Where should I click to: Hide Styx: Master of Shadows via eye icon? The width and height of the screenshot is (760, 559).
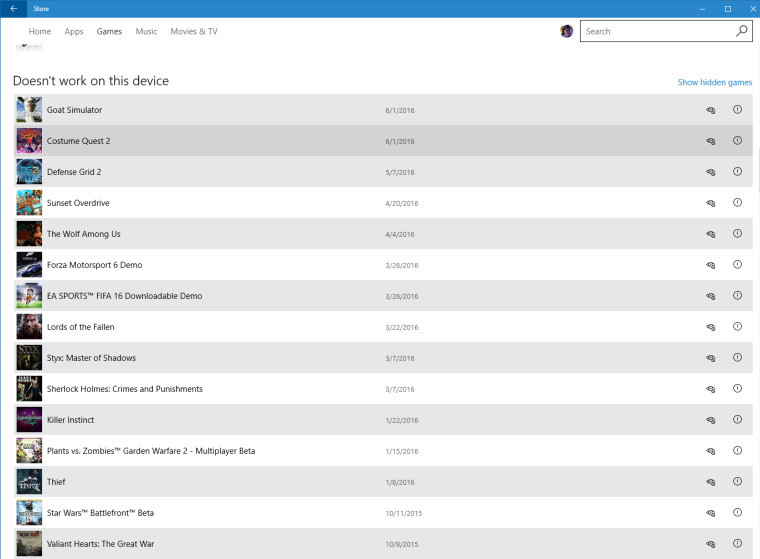point(711,358)
